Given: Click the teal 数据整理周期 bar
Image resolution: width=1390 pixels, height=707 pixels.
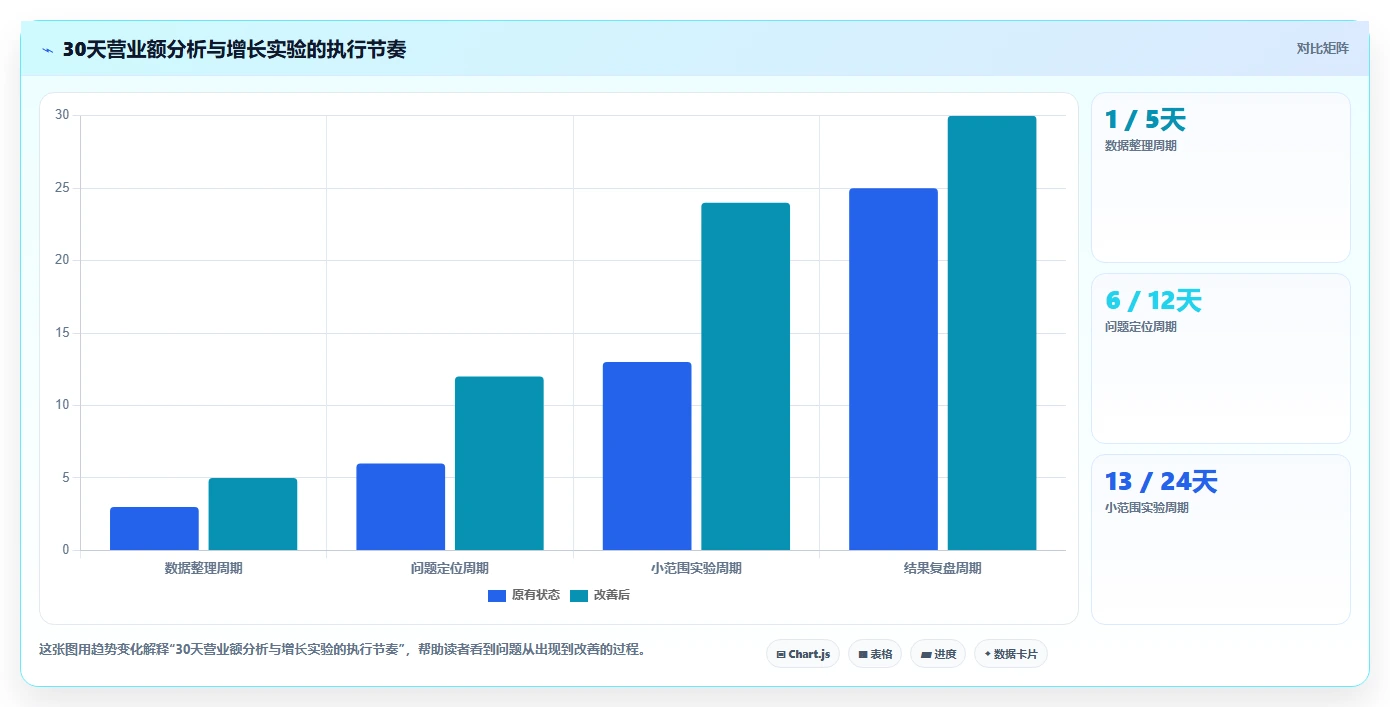Looking at the screenshot, I should point(253,514).
